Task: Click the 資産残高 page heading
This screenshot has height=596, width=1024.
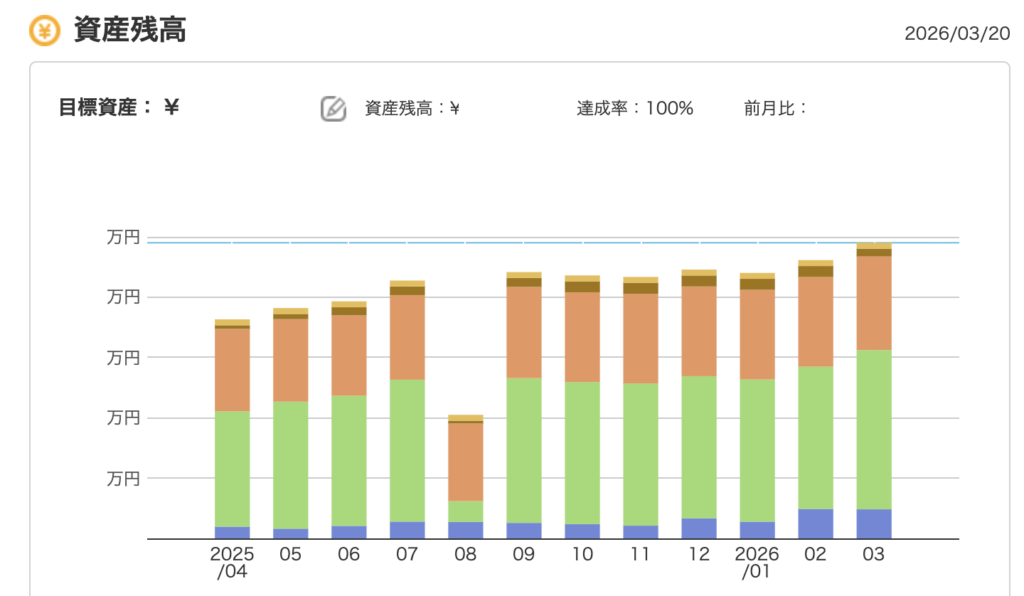Action: (x=130, y=31)
